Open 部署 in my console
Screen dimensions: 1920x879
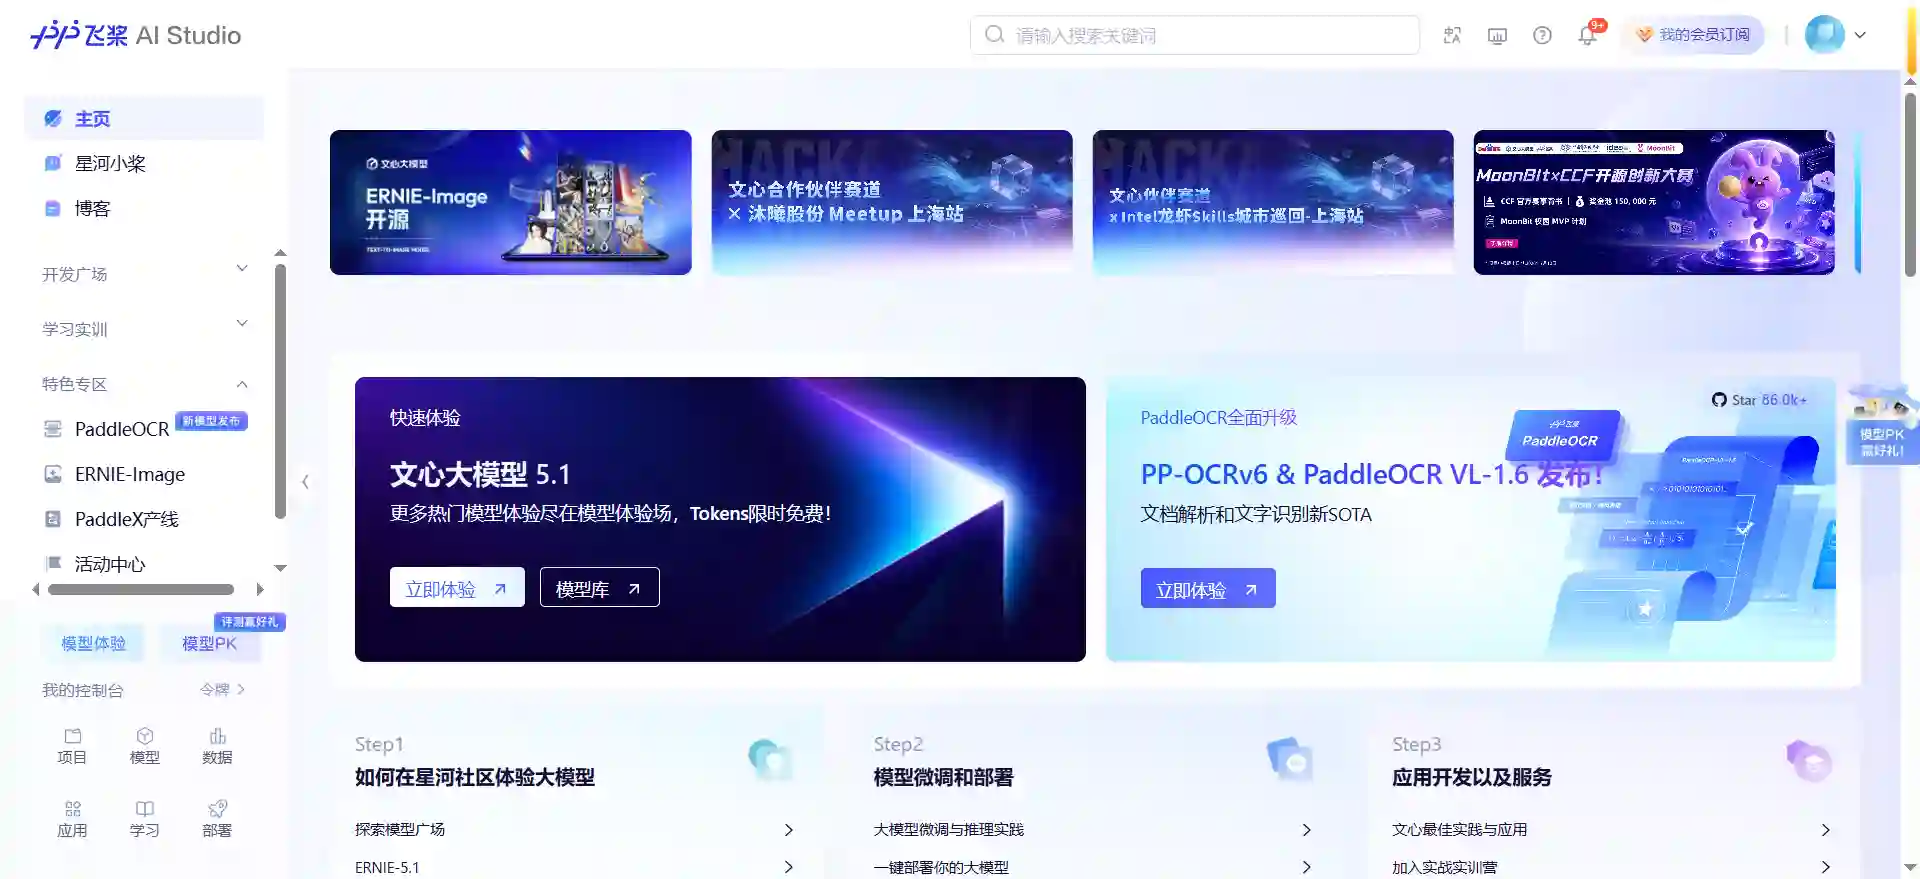click(x=217, y=819)
